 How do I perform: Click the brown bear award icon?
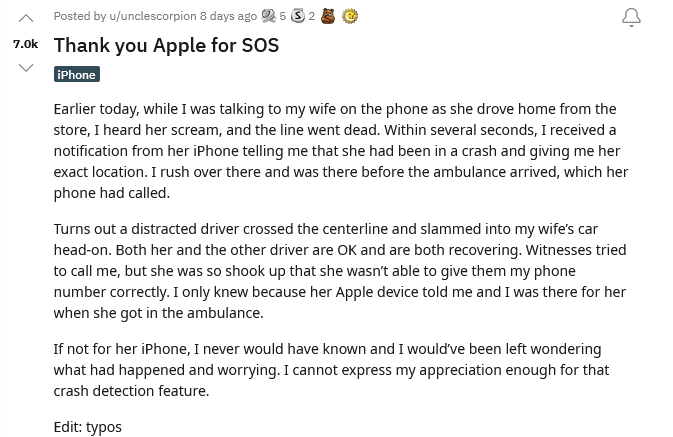pos(328,16)
